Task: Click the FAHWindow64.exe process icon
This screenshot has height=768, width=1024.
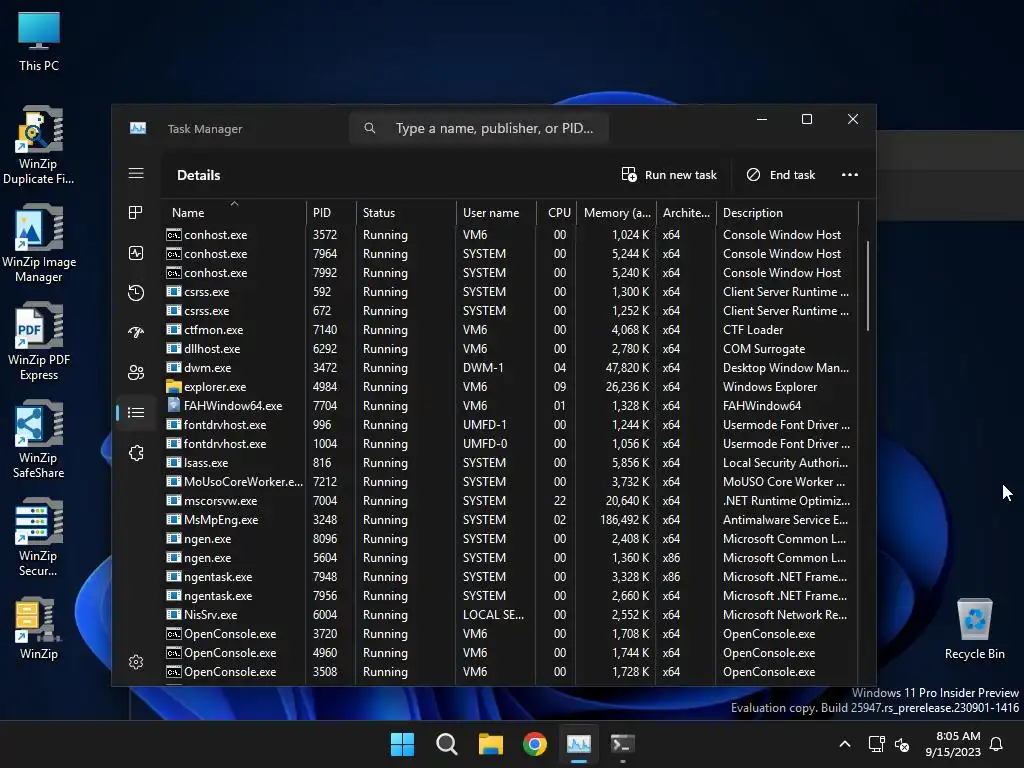Action: pyautogui.click(x=173, y=406)
